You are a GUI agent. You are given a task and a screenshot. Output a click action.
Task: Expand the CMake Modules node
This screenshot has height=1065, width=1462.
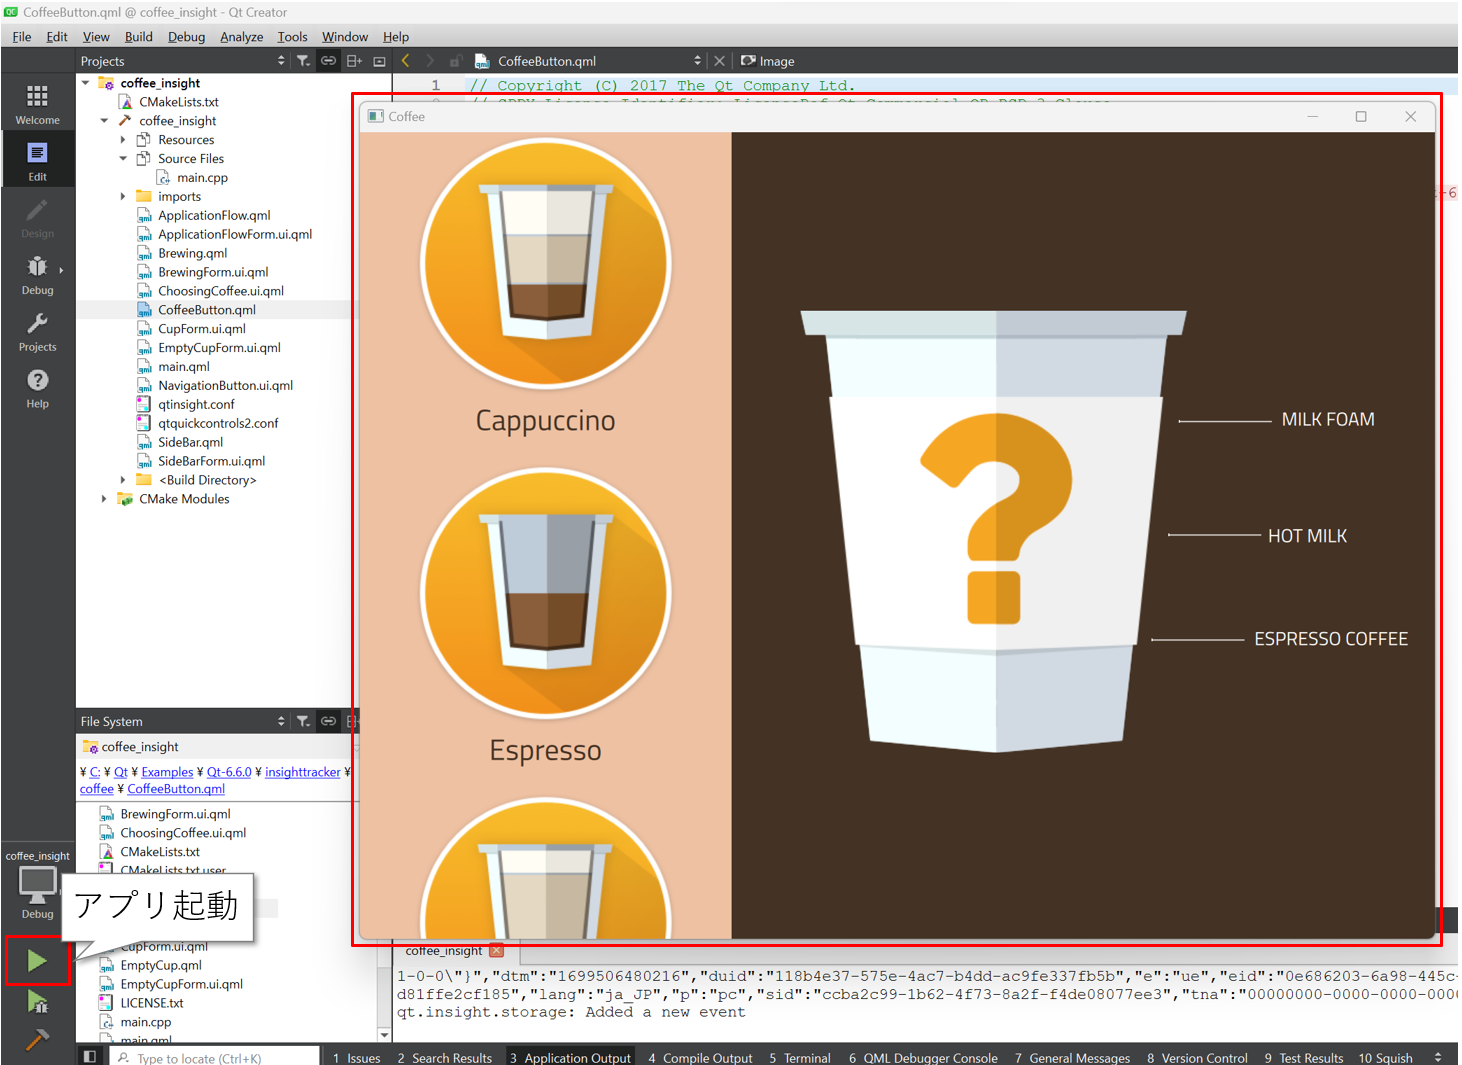click(x=104, y=499)
